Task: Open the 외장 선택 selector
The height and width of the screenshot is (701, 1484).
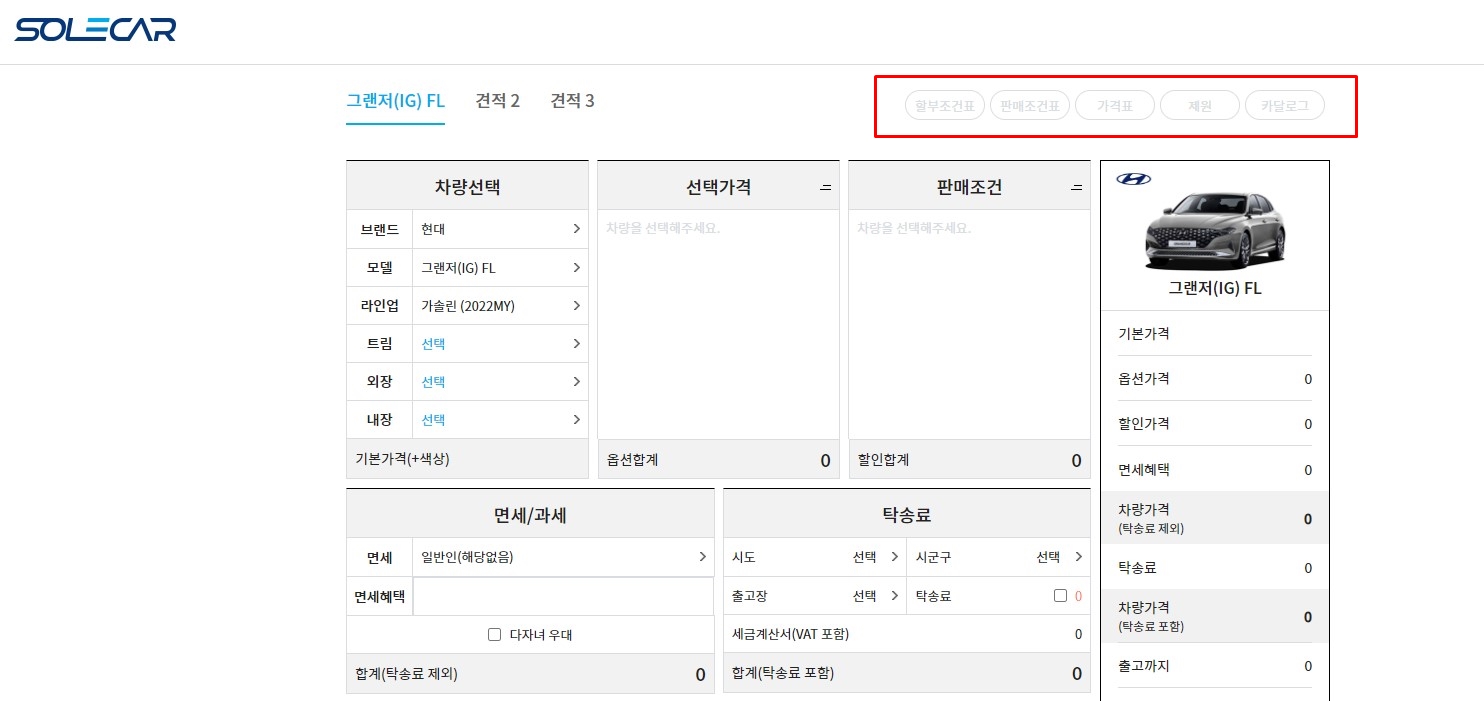Action: (x=500, y=382)
